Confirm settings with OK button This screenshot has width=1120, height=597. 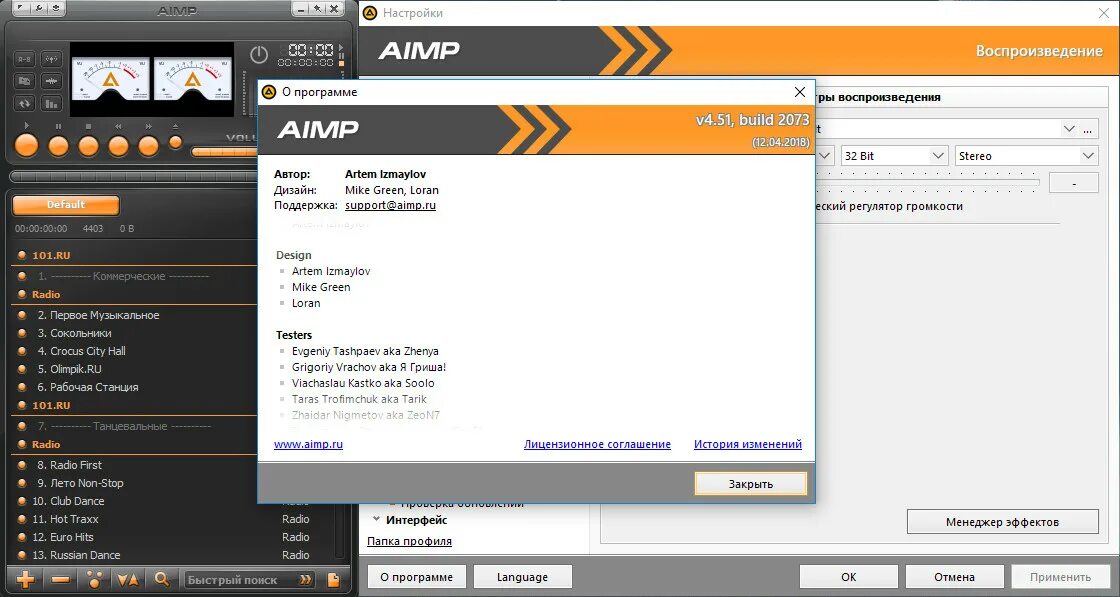tap(849, 577)
